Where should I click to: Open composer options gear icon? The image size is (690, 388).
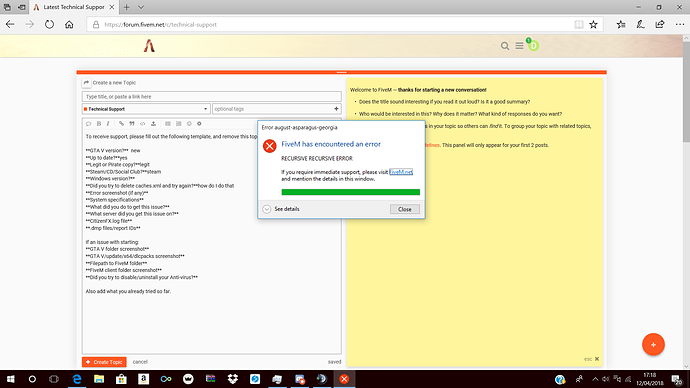(199, 124)
